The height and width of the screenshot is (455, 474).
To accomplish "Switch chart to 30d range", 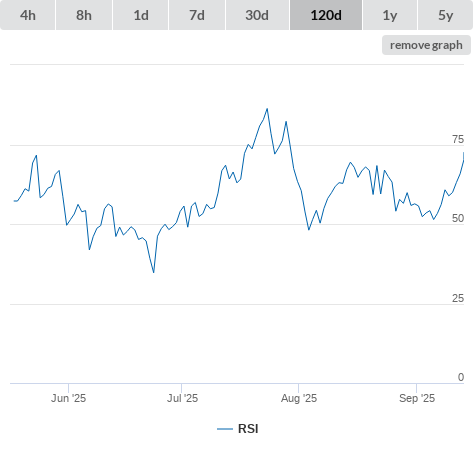I will [x=257, y=15].
